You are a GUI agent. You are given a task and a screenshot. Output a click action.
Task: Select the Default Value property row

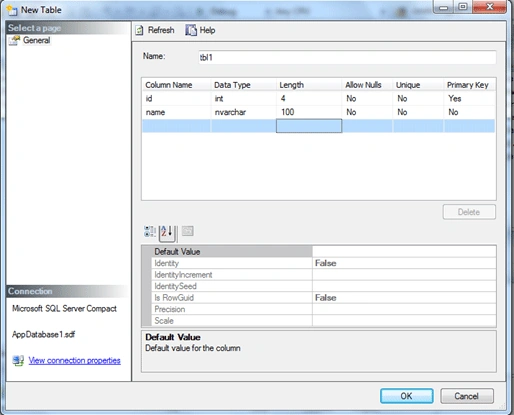click(232, 252)
